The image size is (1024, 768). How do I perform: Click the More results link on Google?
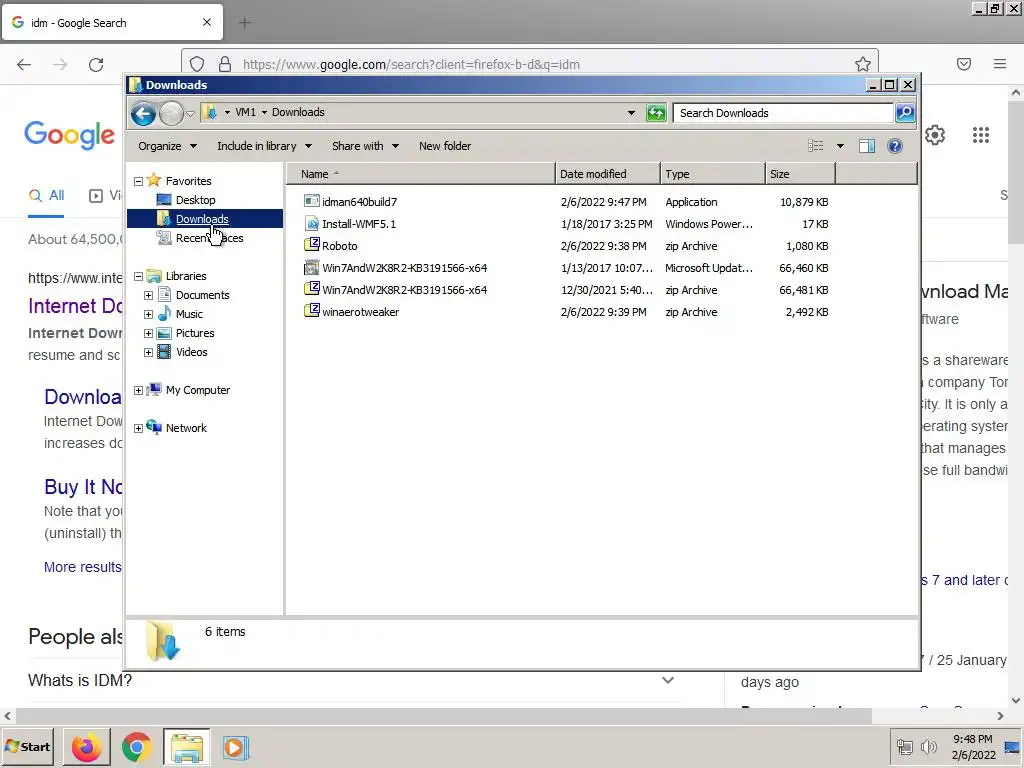click(x=82, y=567)
